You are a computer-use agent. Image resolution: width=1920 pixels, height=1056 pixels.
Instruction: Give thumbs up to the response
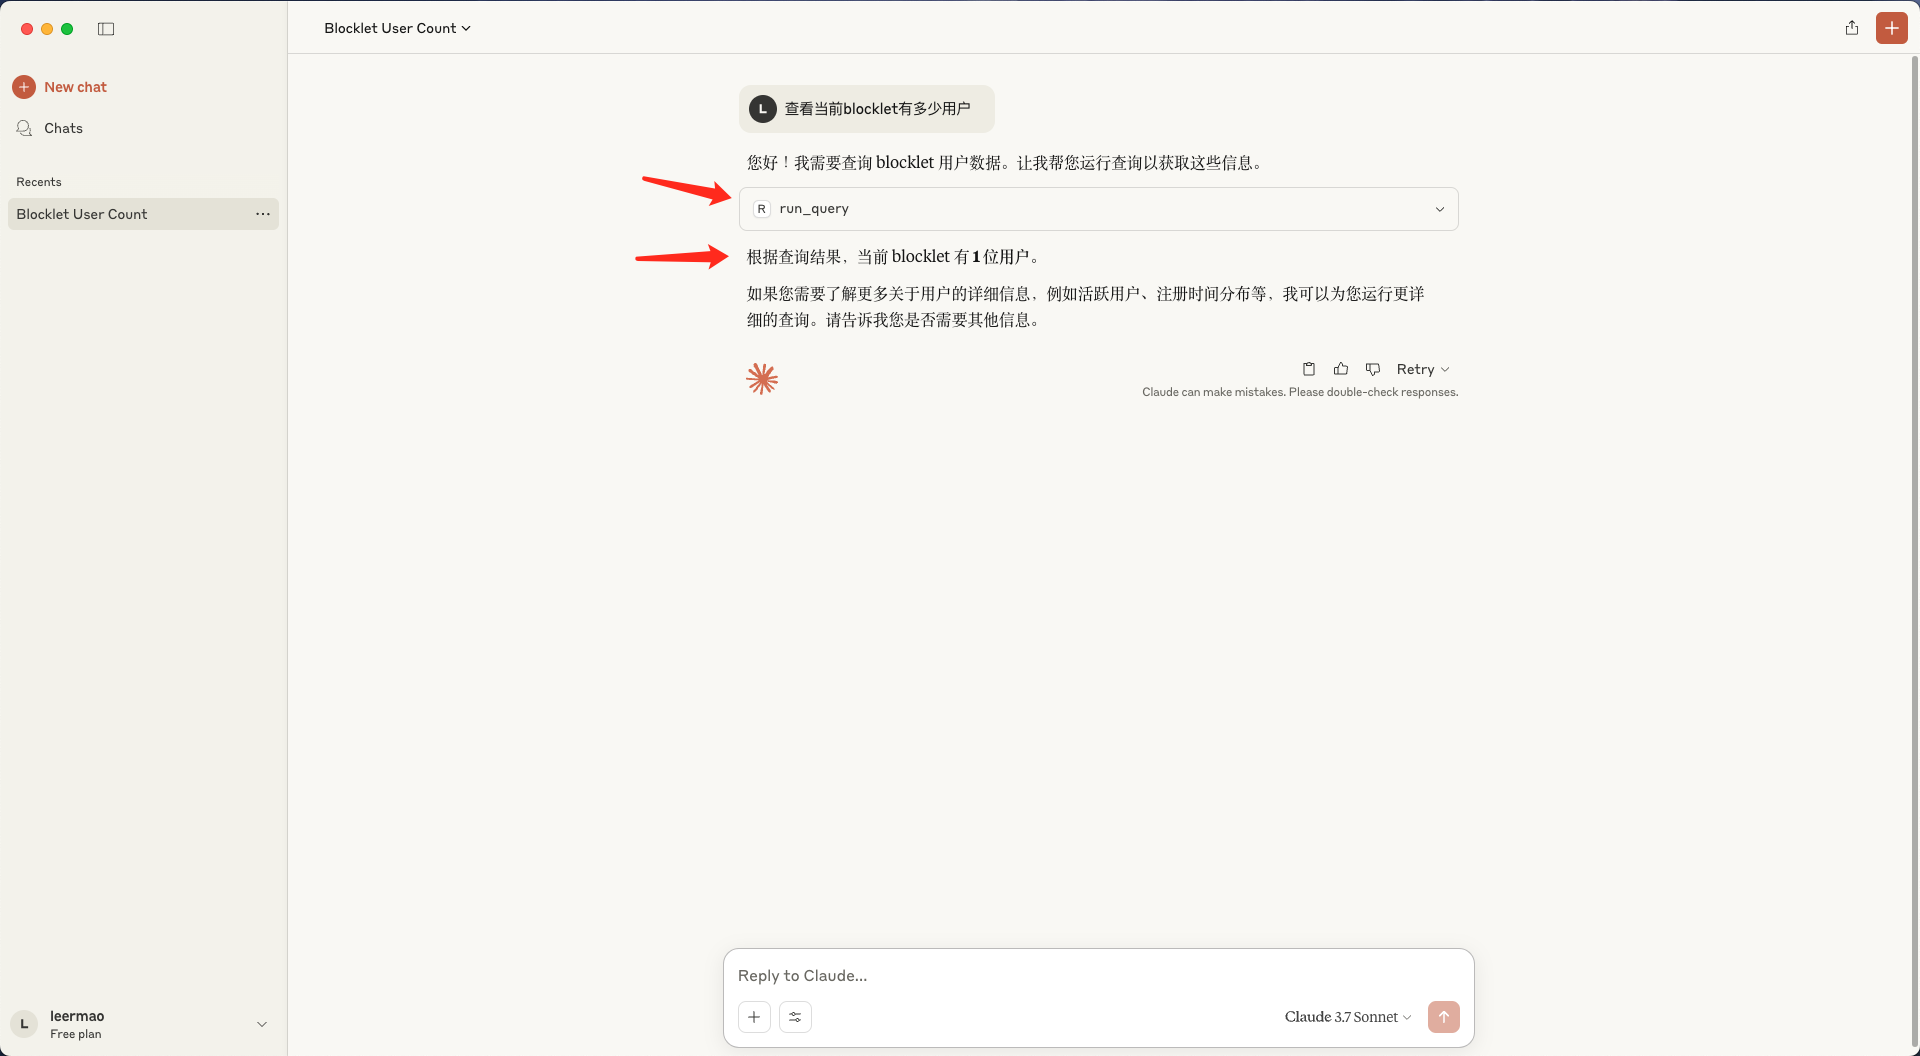tap(1341, 369)
